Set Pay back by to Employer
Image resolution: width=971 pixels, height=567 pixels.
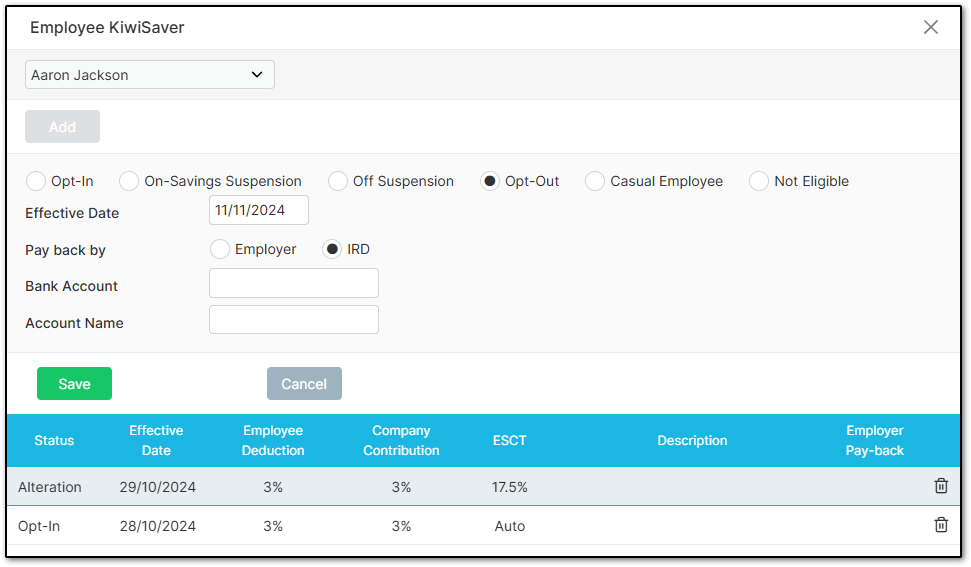(x=219, y=249)
